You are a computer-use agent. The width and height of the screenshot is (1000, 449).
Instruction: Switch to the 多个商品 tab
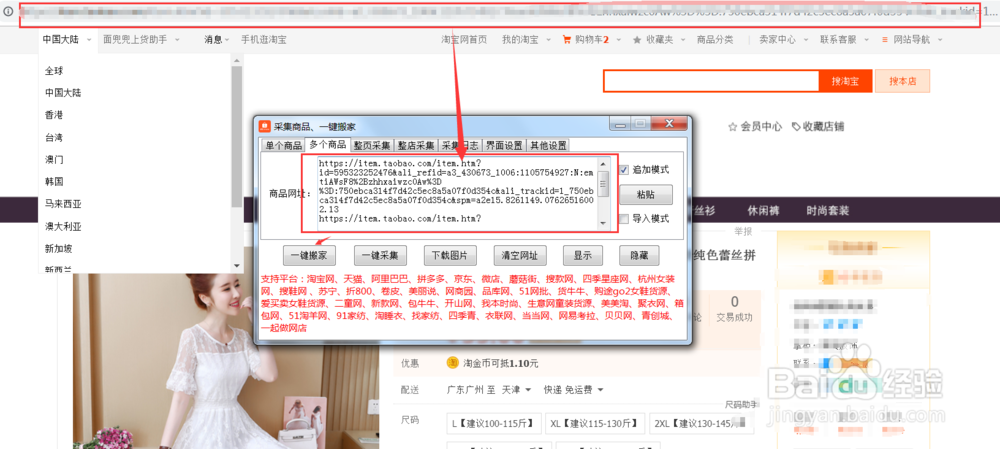coord(328,144)
